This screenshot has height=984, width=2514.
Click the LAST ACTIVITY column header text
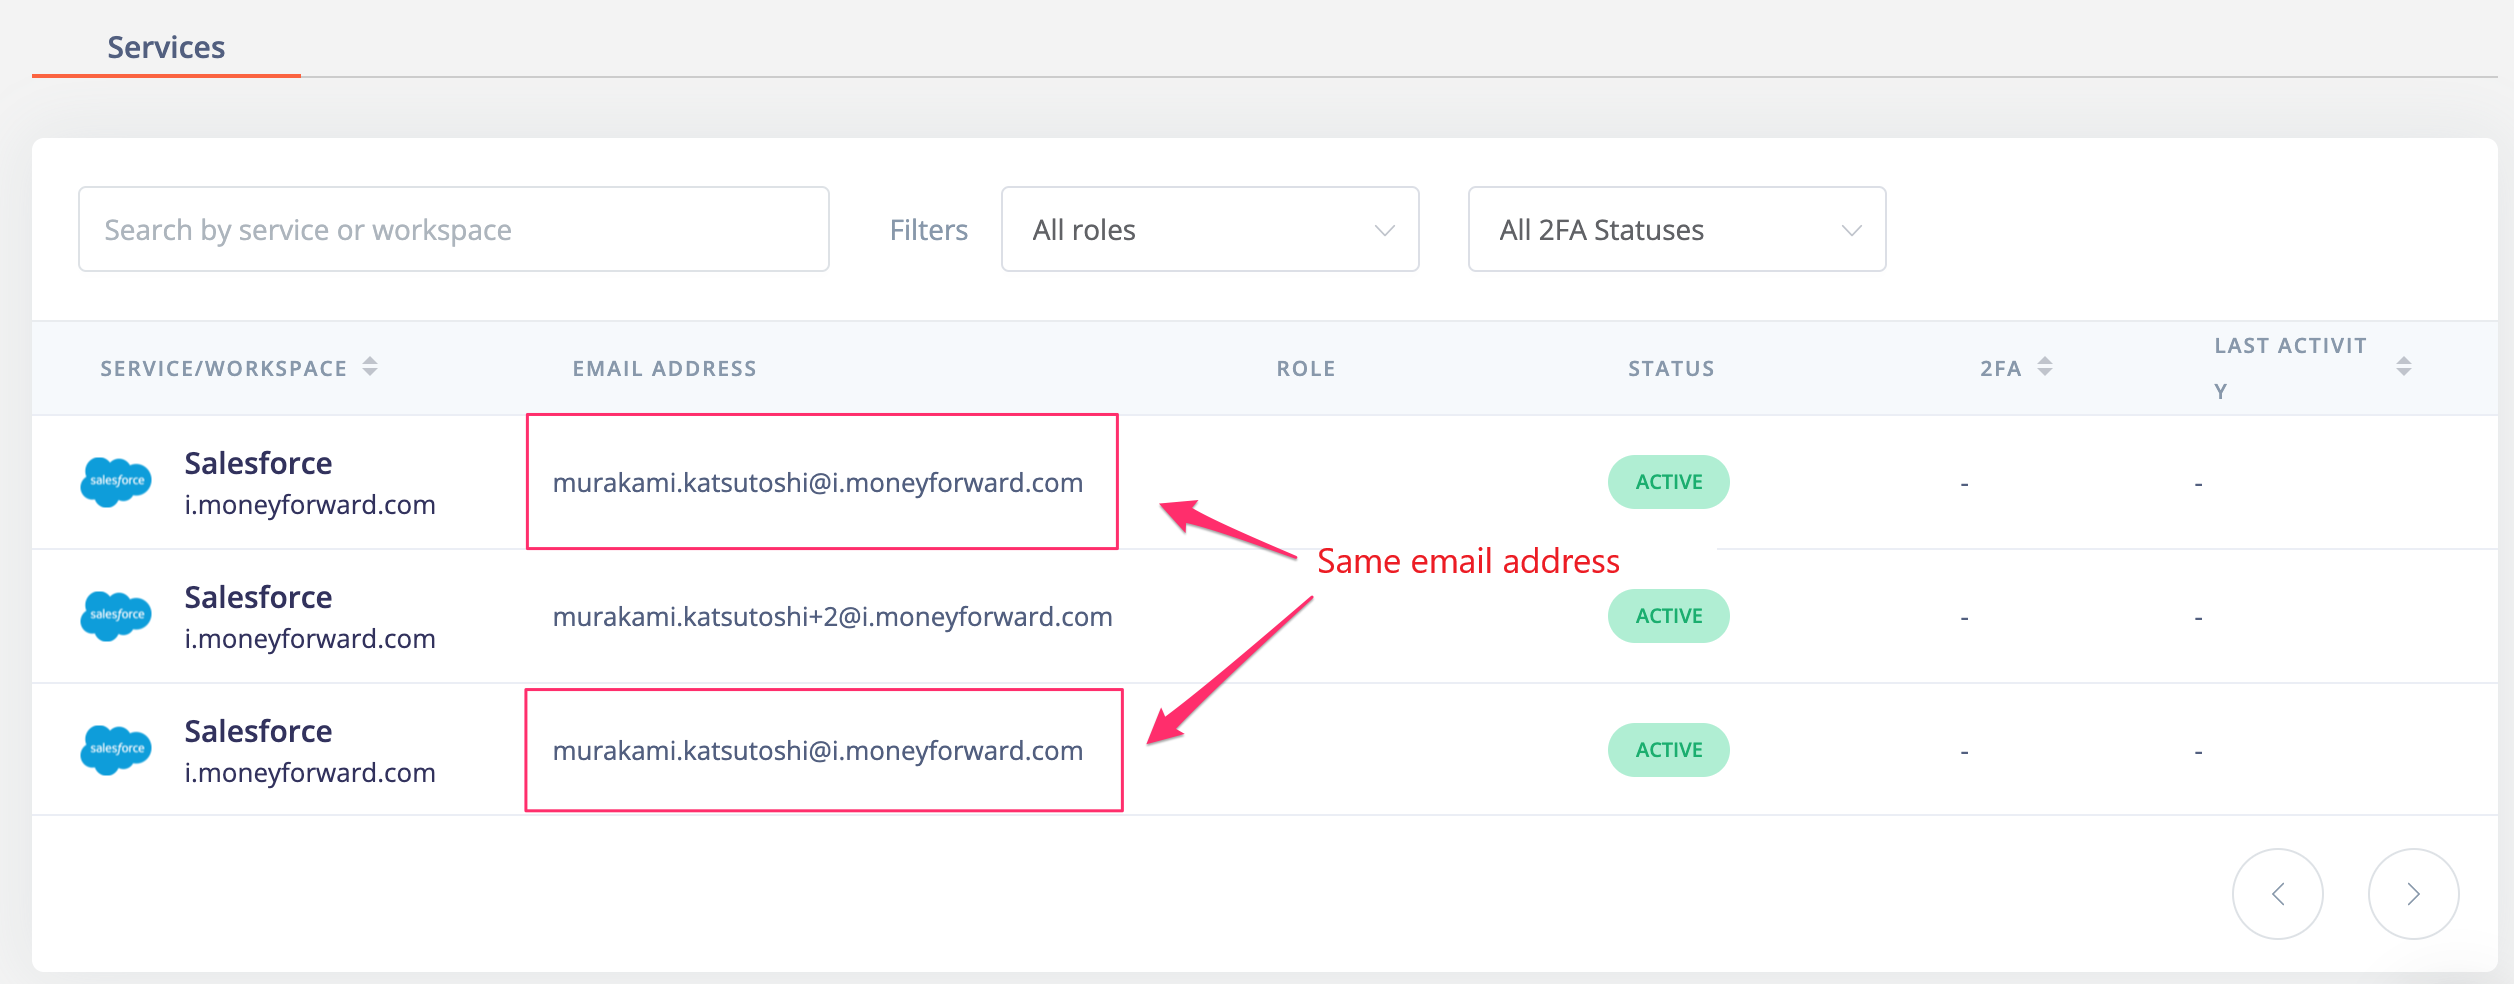click(x=2290, y=368)
